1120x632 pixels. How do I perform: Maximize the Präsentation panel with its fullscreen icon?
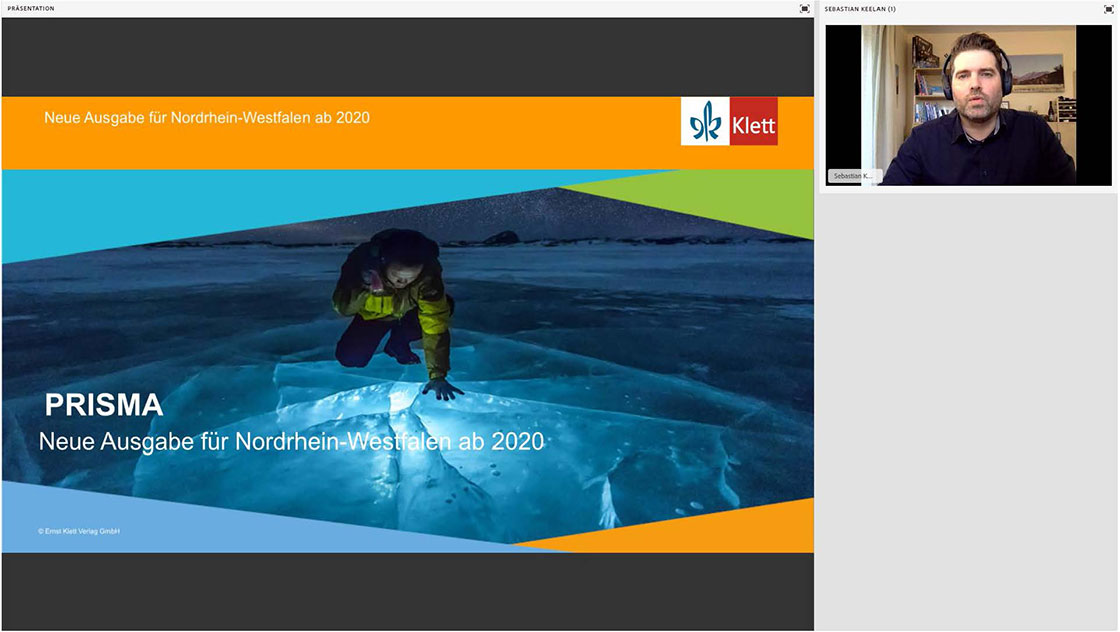point(804,9)
